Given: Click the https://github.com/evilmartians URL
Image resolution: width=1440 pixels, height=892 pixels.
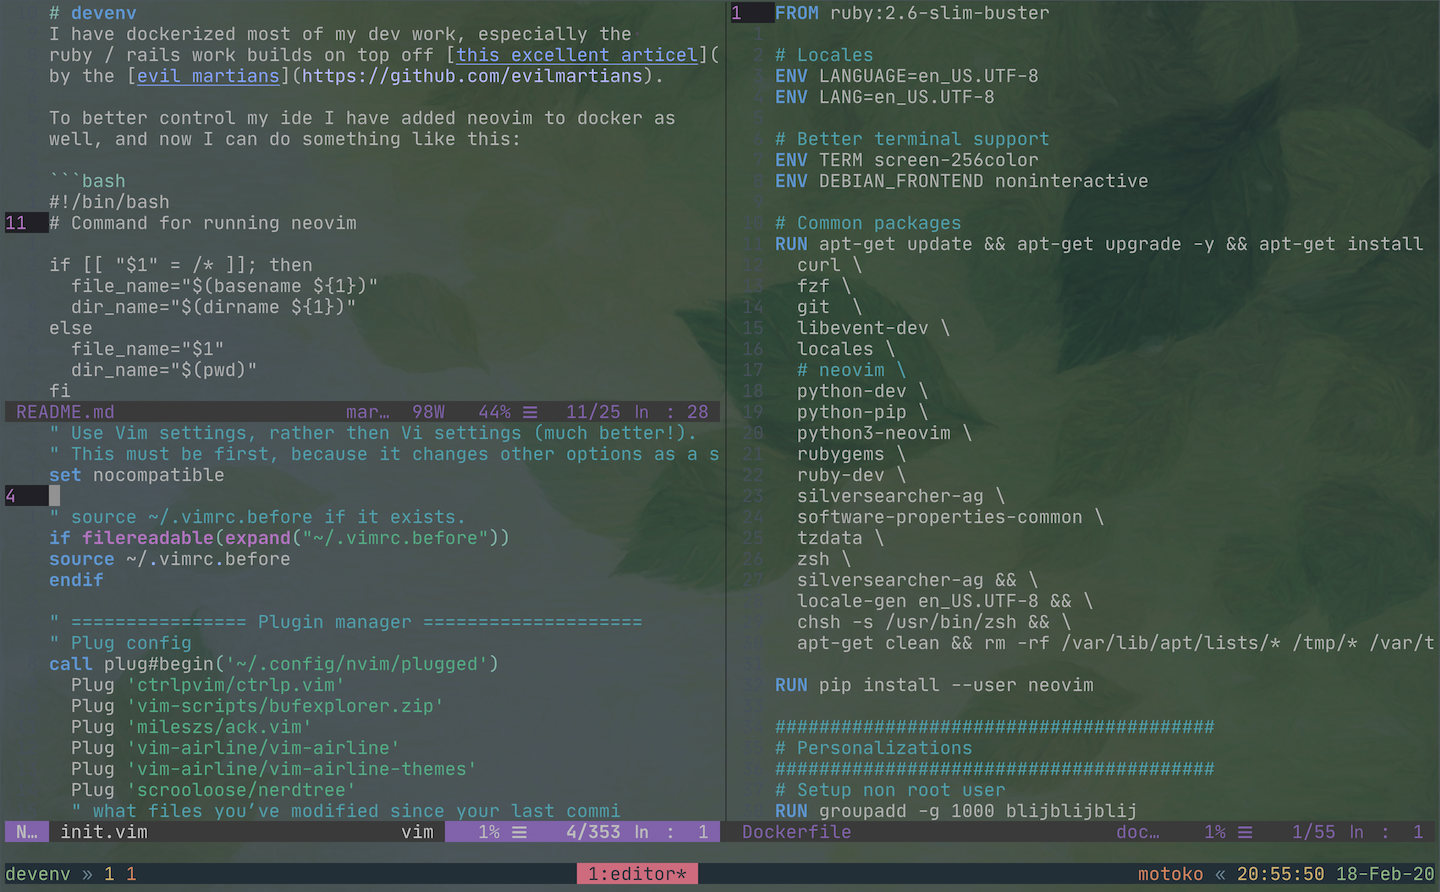Looking at the screenshot, I should [472, 76].
